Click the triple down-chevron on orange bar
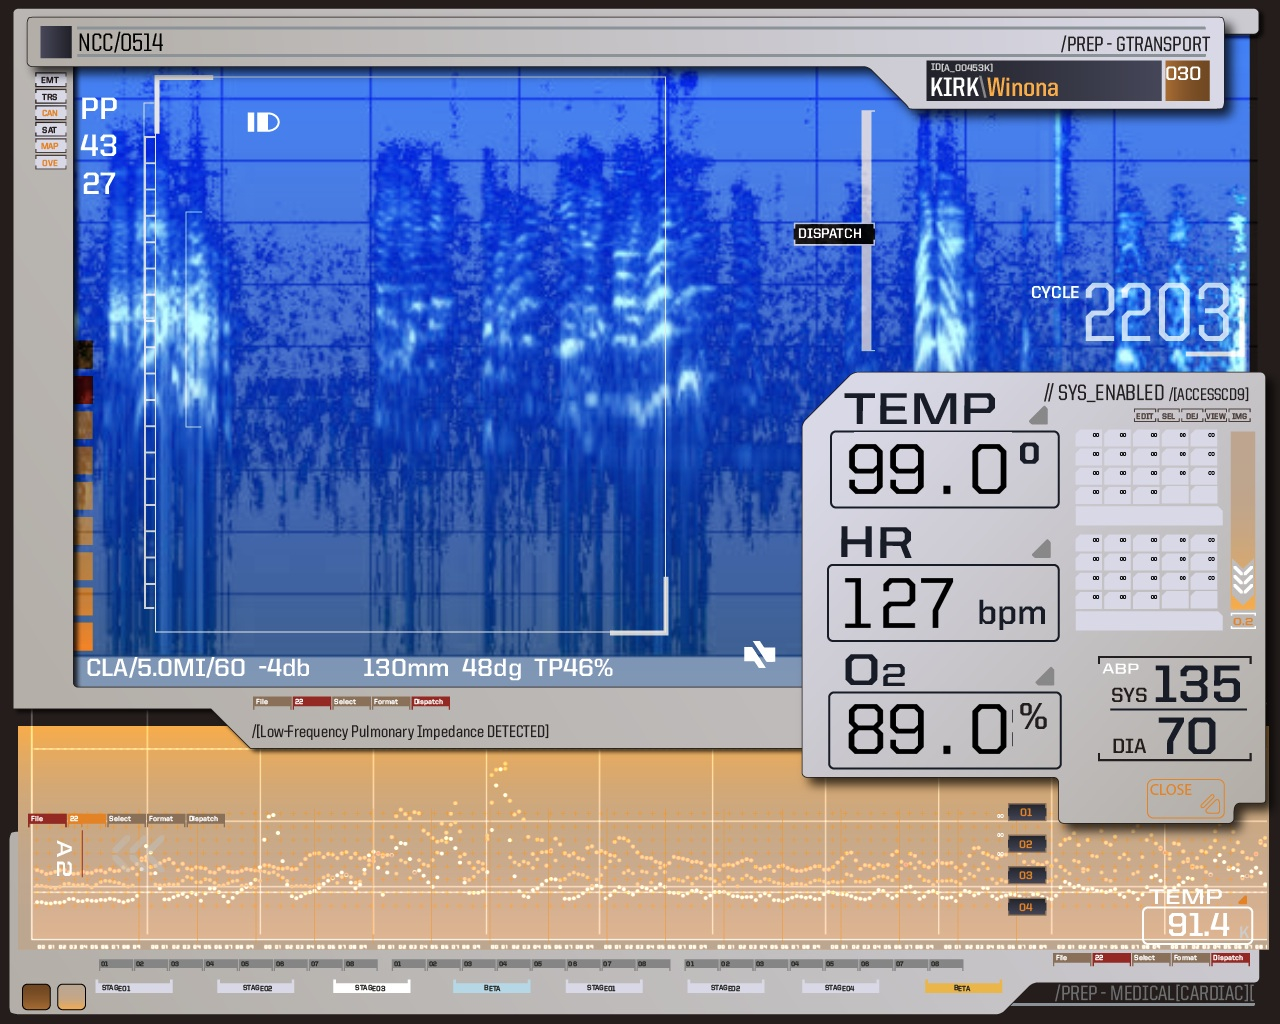This screenshot has width=1280, height=1024. click(1243, 580)
